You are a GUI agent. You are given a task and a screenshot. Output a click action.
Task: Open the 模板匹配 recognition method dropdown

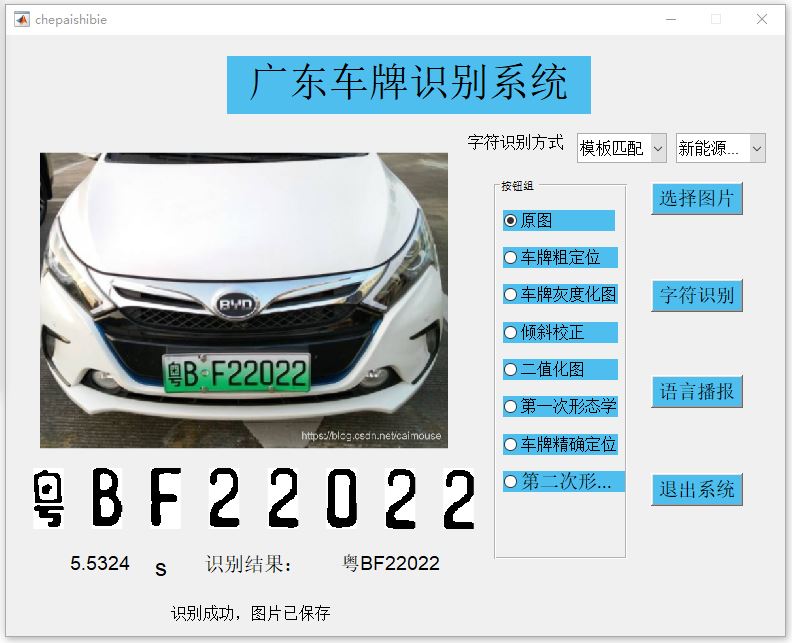pyautogui.click(x=622, y=148)
